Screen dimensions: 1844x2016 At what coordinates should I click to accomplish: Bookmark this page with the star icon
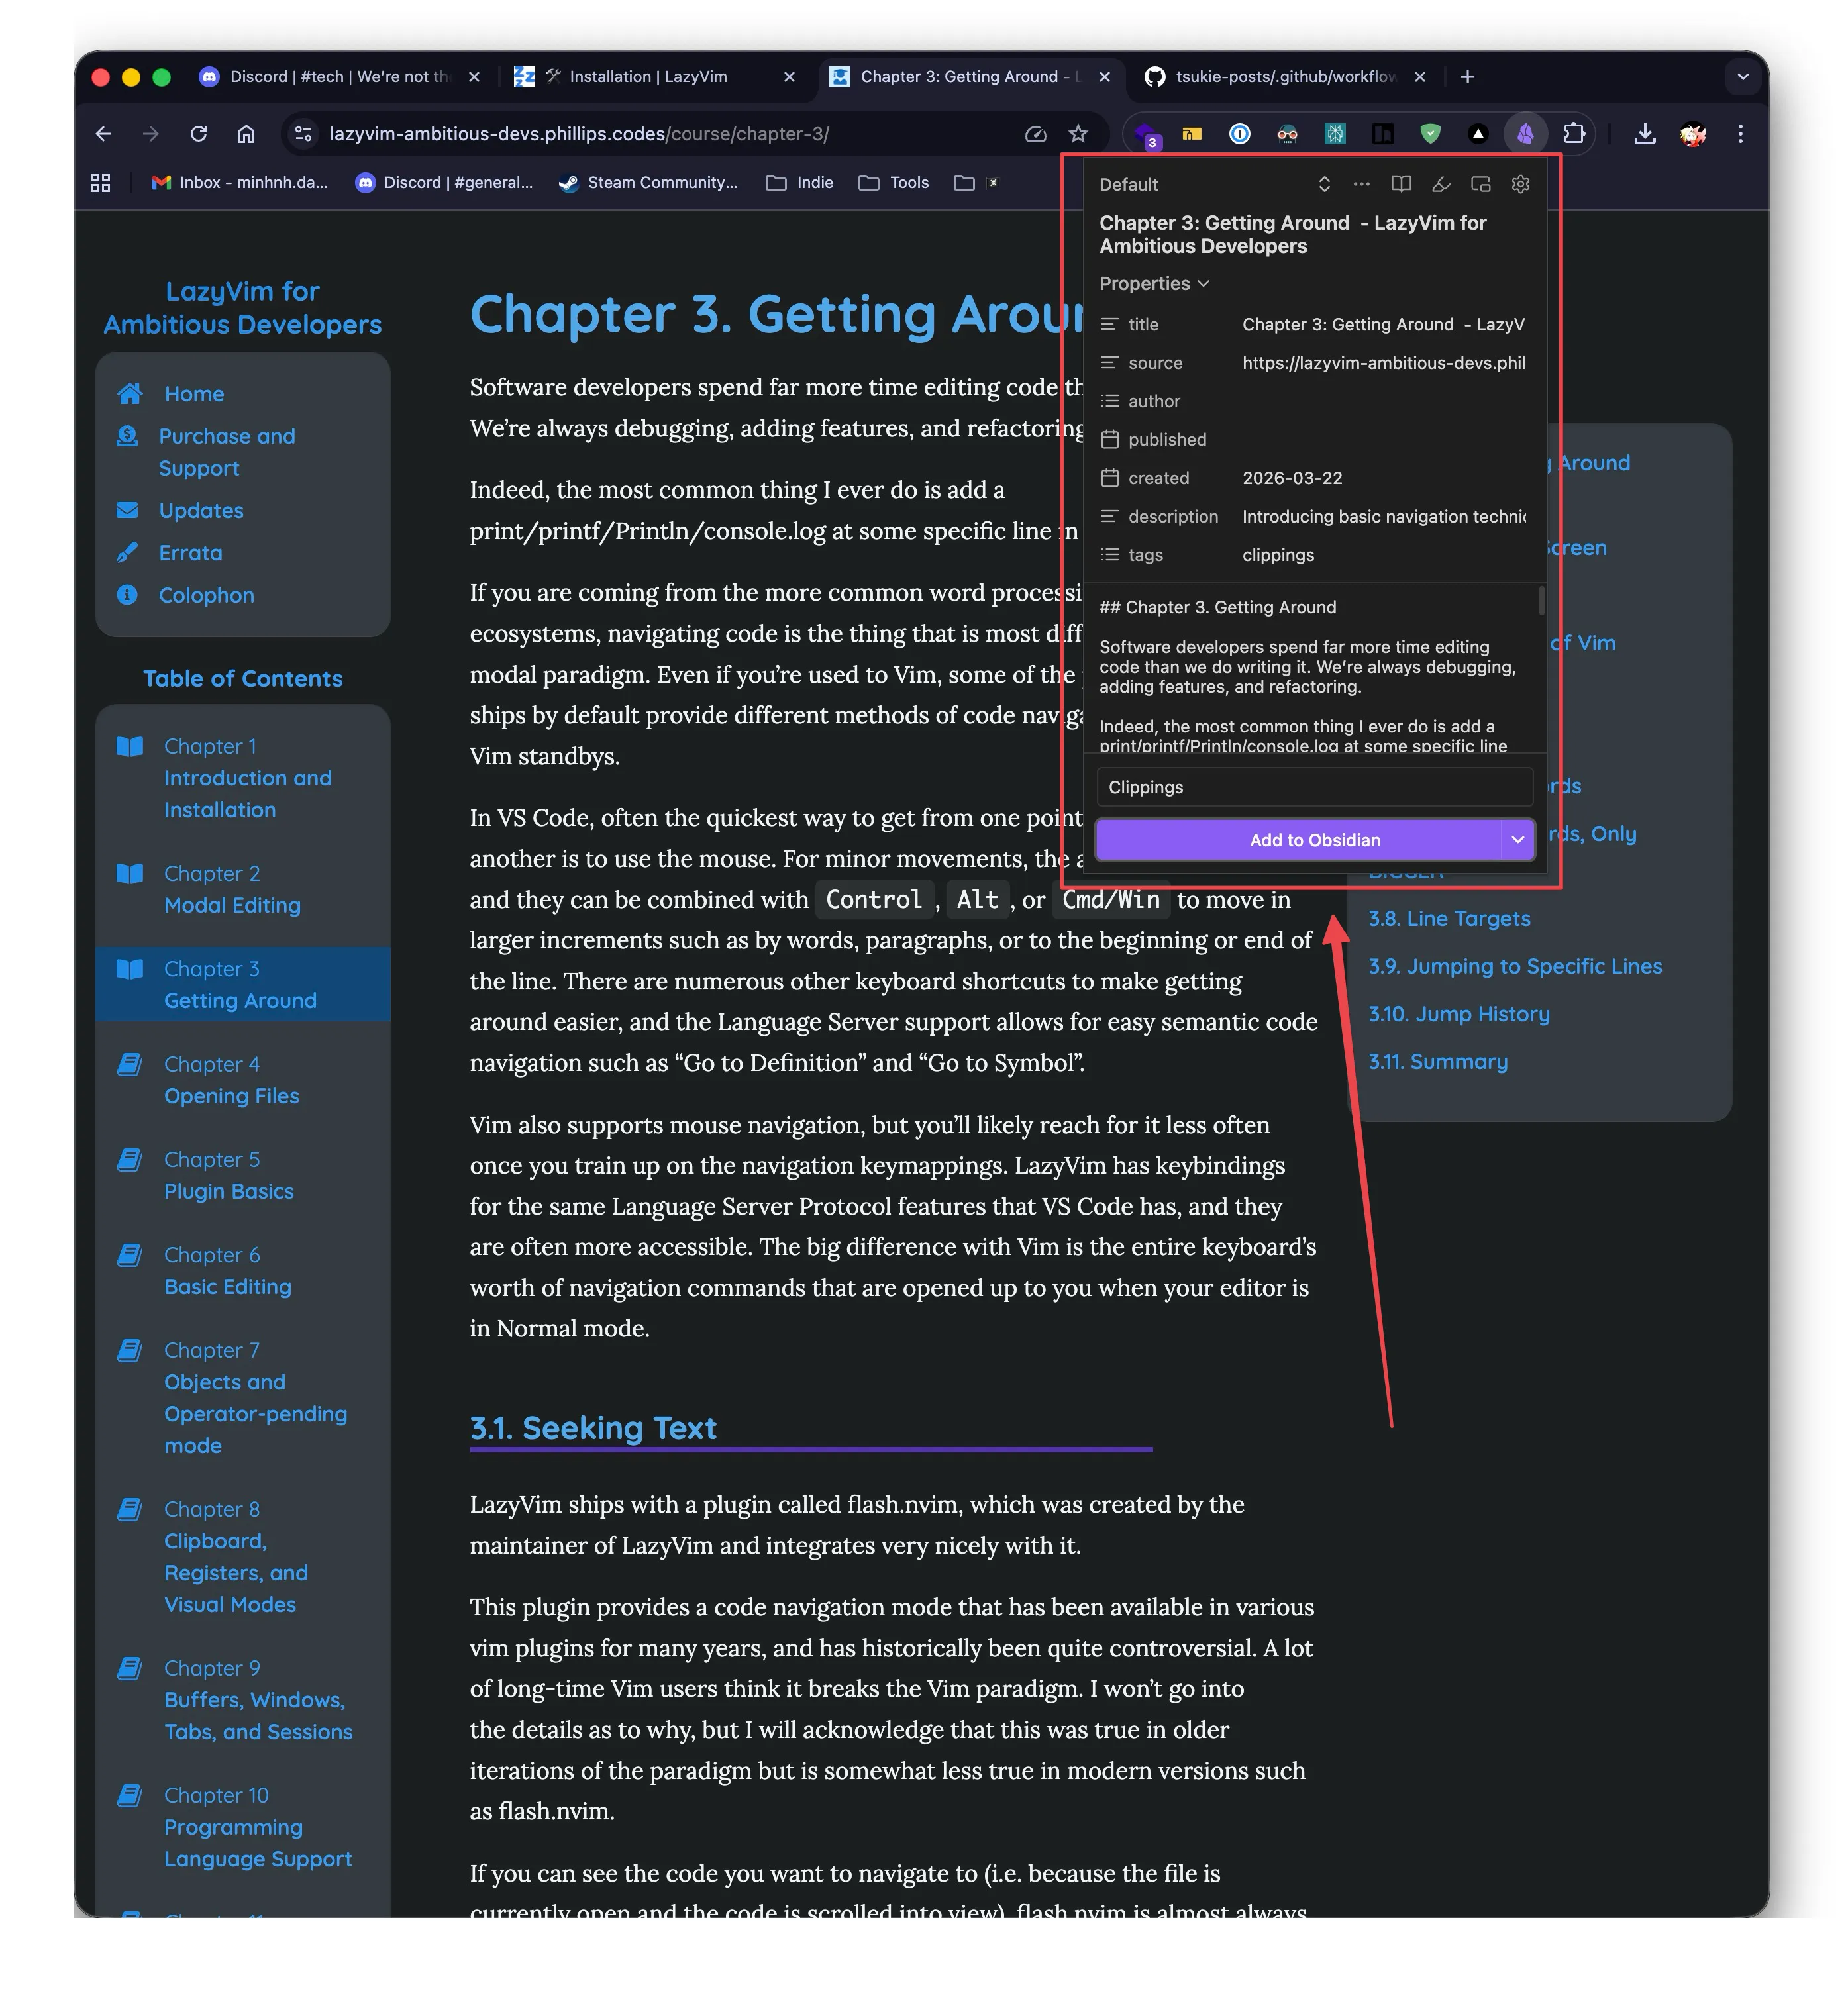(1077, 134)
